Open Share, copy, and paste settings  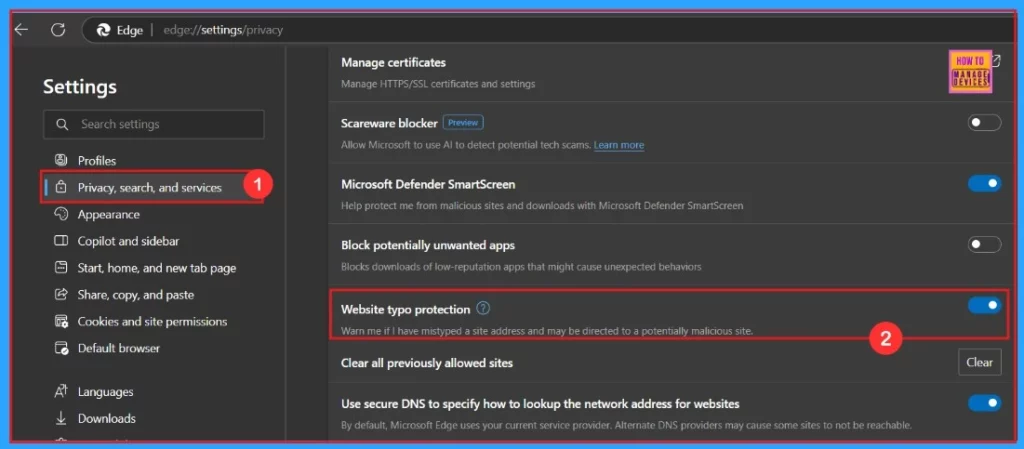click(x=136, y=295)
